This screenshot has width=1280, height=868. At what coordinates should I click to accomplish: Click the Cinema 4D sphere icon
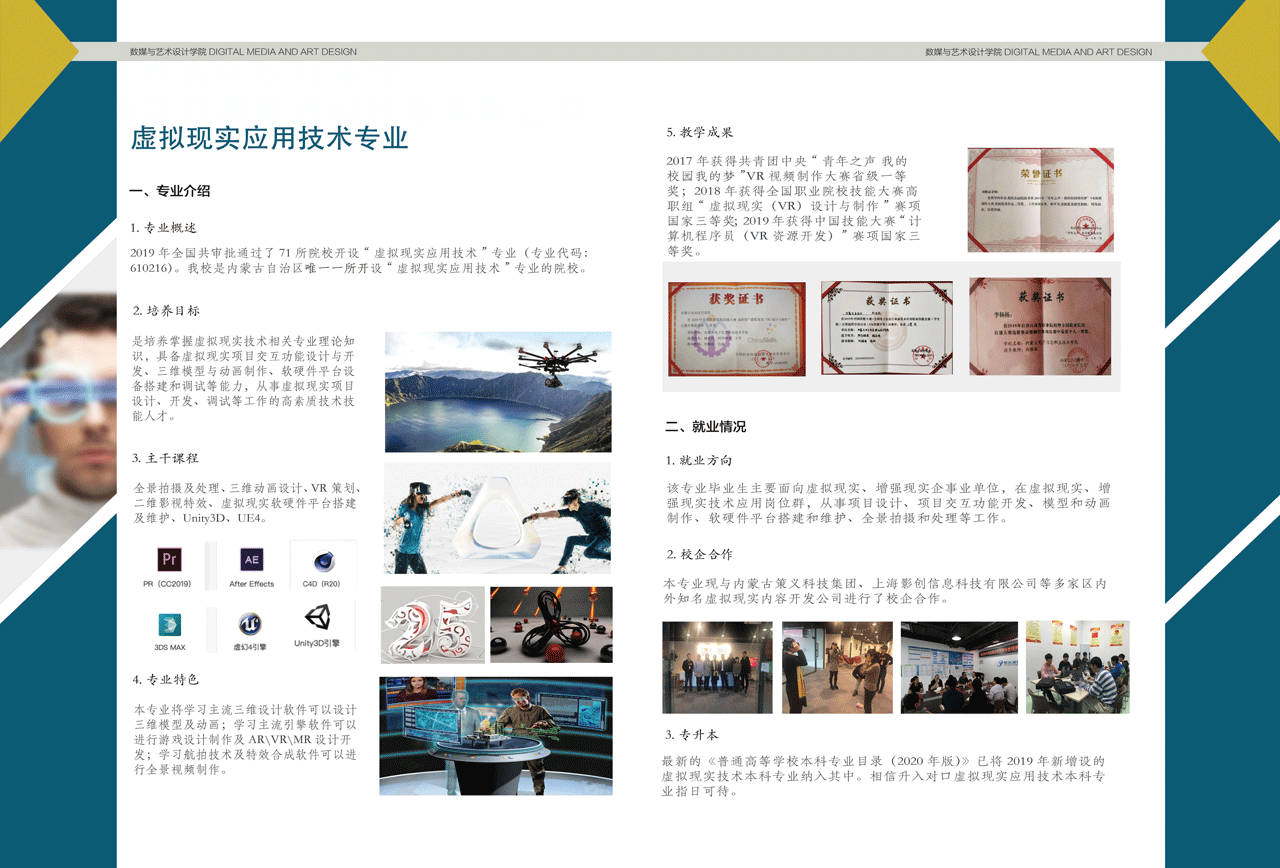[x=322, y=561]
